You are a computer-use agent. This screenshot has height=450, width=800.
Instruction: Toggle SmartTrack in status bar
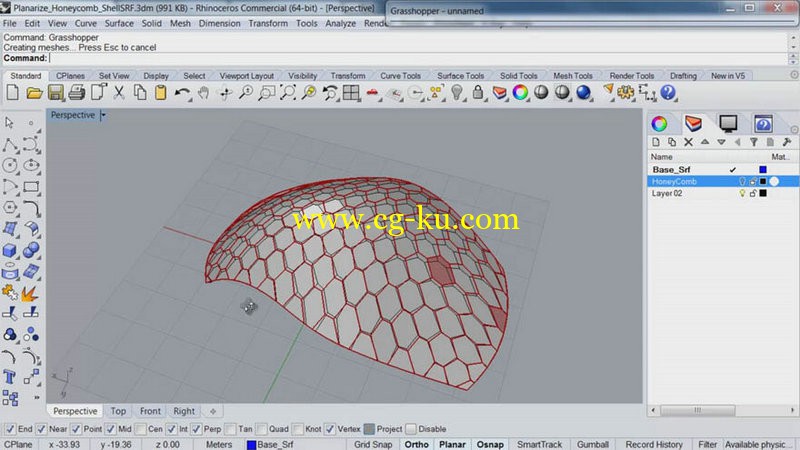click(x=539, y=444)
